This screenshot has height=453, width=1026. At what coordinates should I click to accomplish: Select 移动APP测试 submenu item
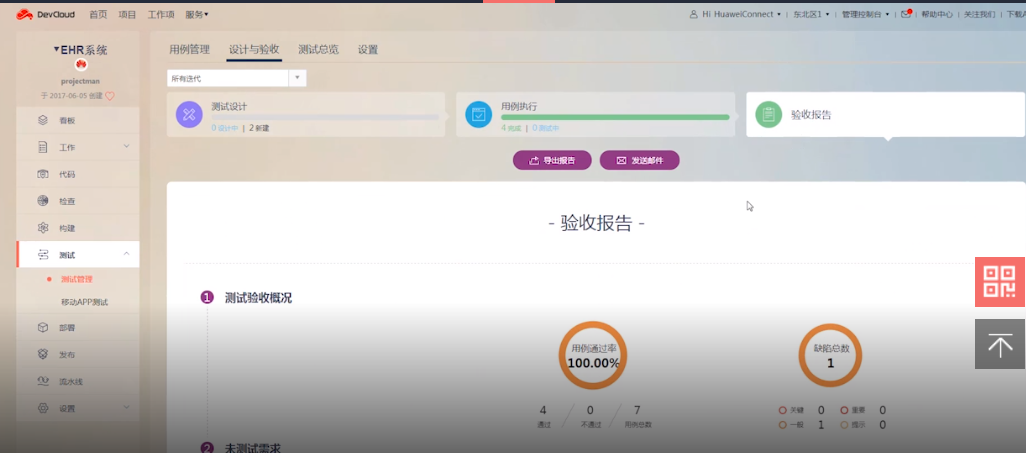(x=84, y=302)
